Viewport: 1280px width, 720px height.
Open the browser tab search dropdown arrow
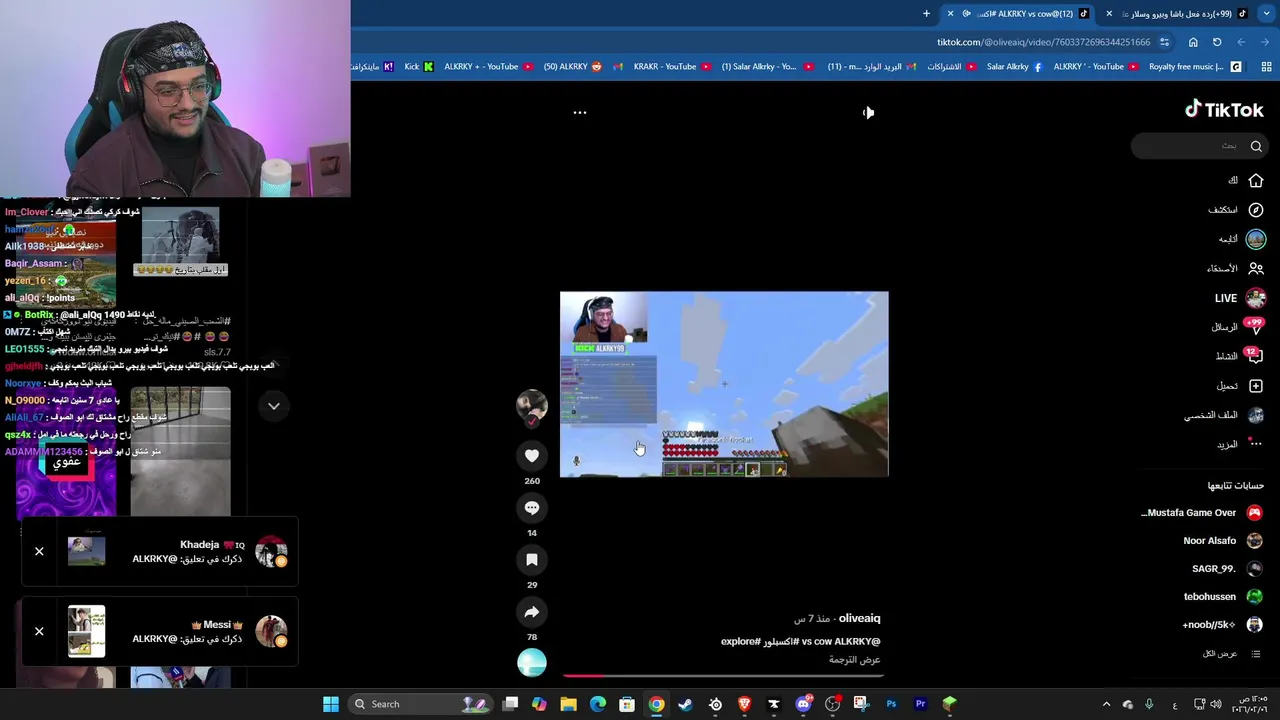(1266, 14)
